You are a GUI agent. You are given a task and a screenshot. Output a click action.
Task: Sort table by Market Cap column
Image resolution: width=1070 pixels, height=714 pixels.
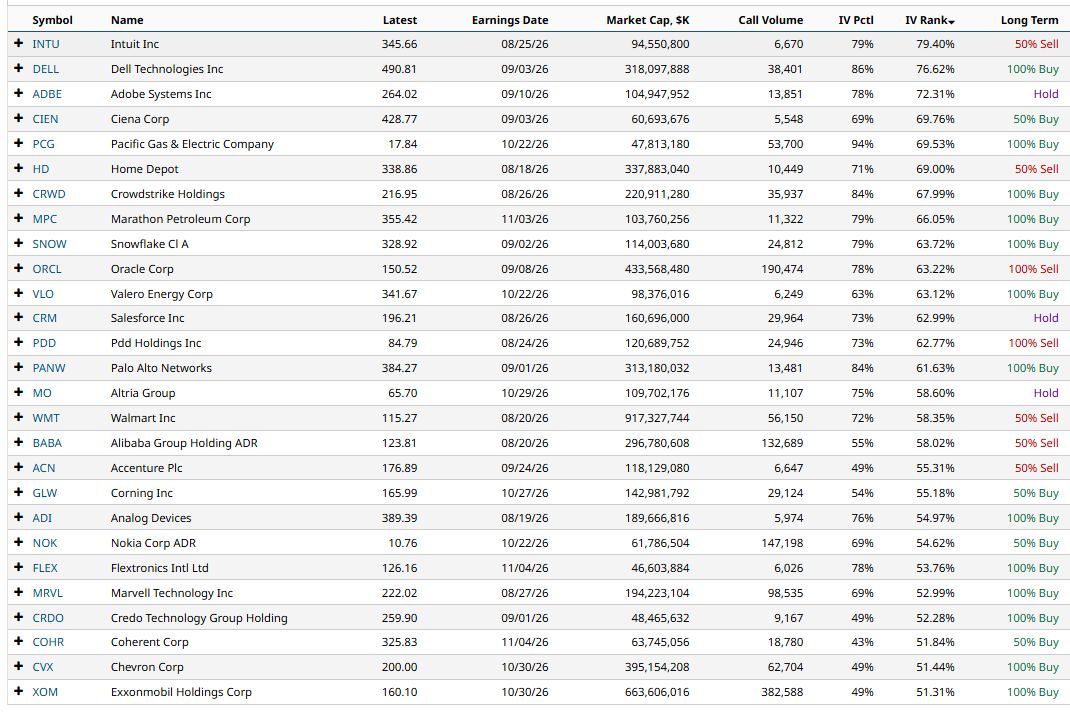[648, 20]
